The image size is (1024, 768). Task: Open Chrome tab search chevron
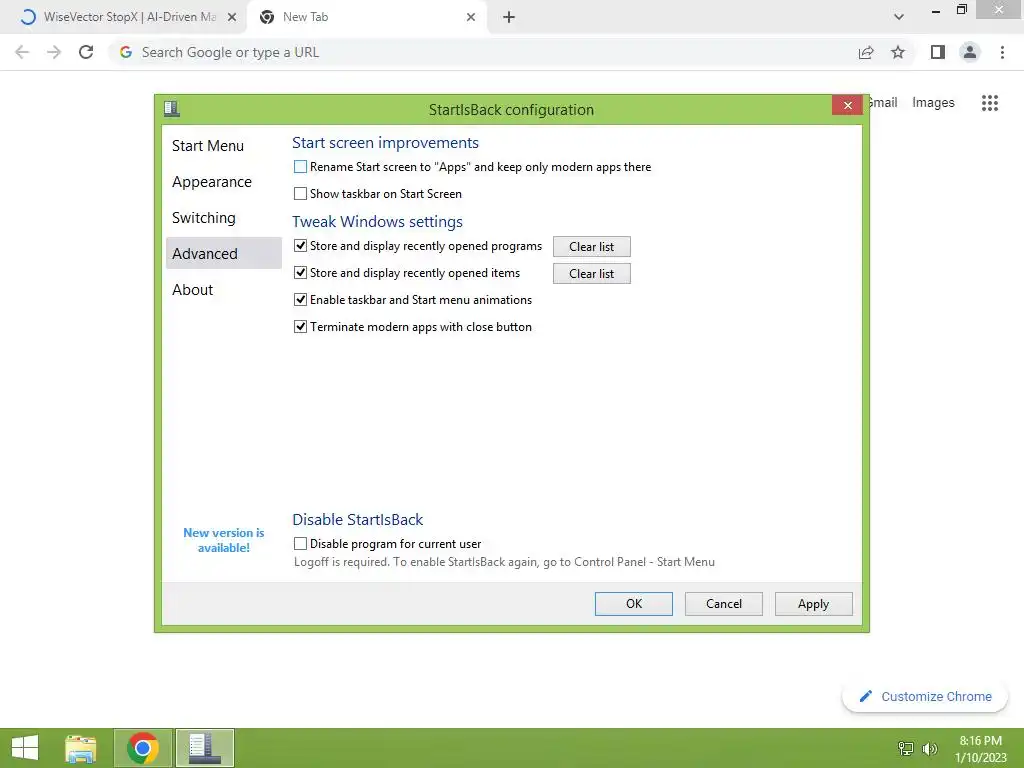click(x=899, y=17)
